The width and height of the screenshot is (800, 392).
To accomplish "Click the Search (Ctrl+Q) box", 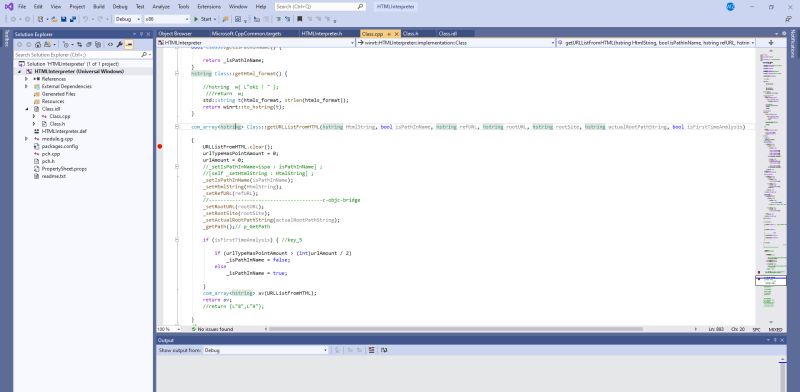I will [x=320, y=7].
